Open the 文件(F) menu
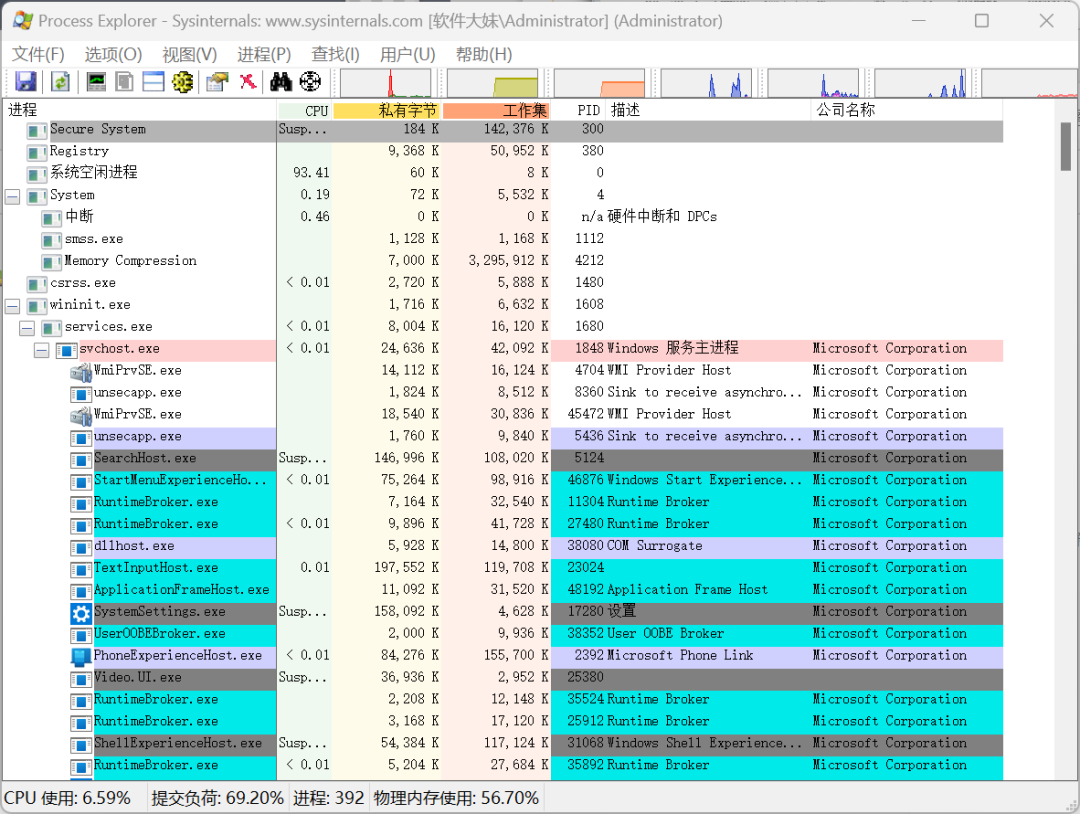This screenshot has height=814, width=1080. point(38,54)
